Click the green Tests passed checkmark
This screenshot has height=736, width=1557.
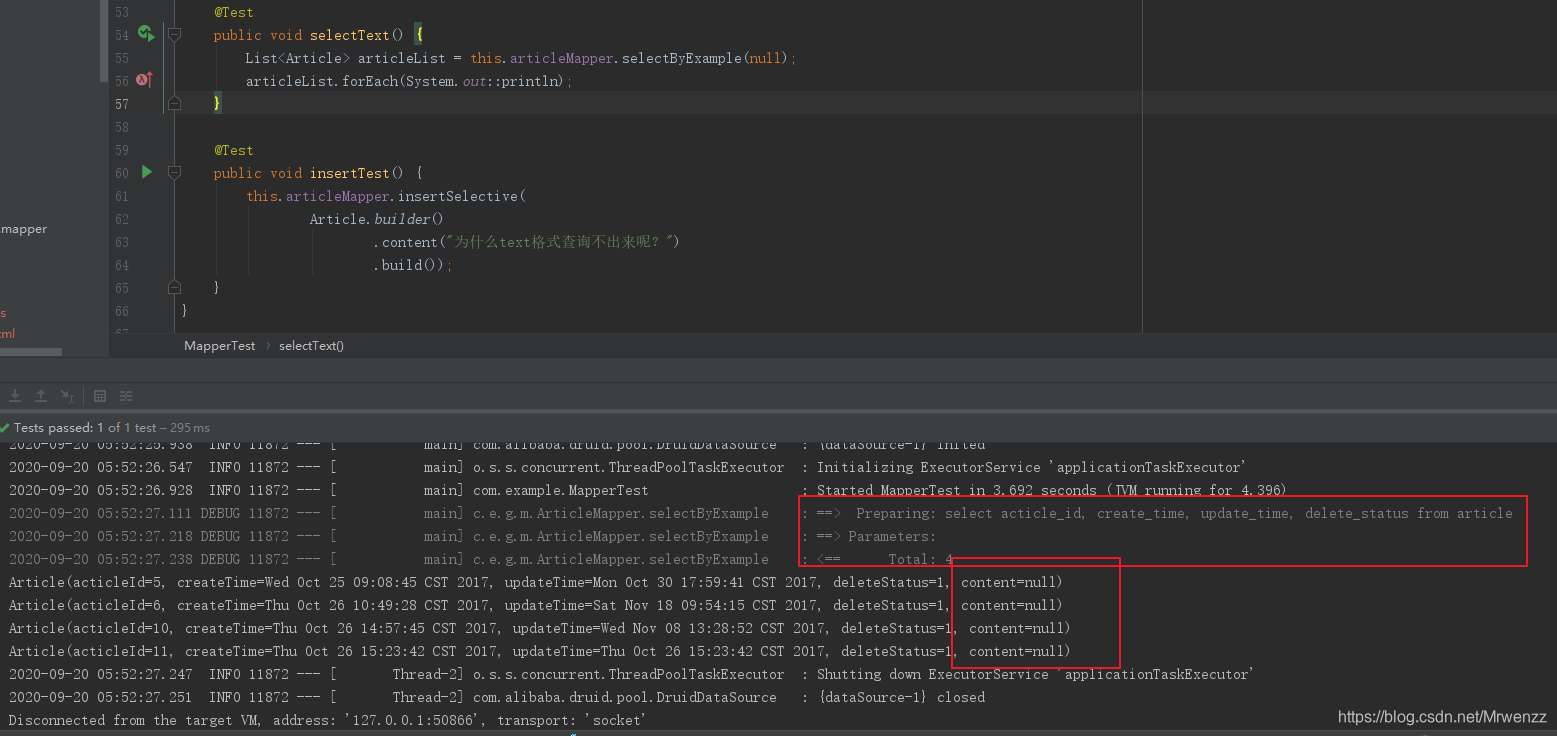coord(5,427)
